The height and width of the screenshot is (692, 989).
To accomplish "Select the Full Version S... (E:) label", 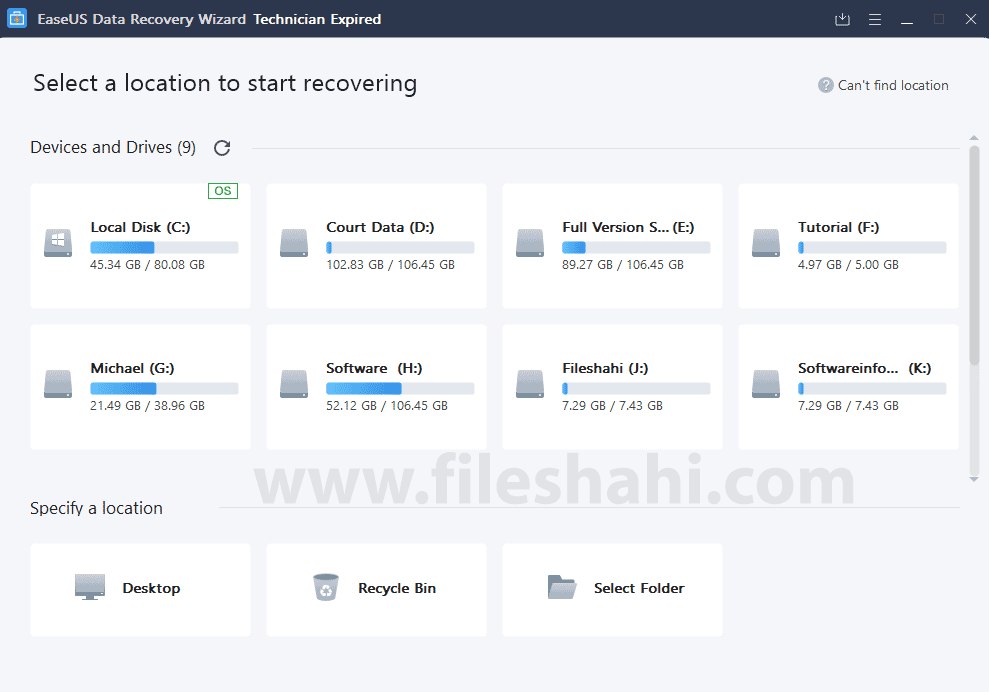I will pyautogui.click(x=628, y=227).
